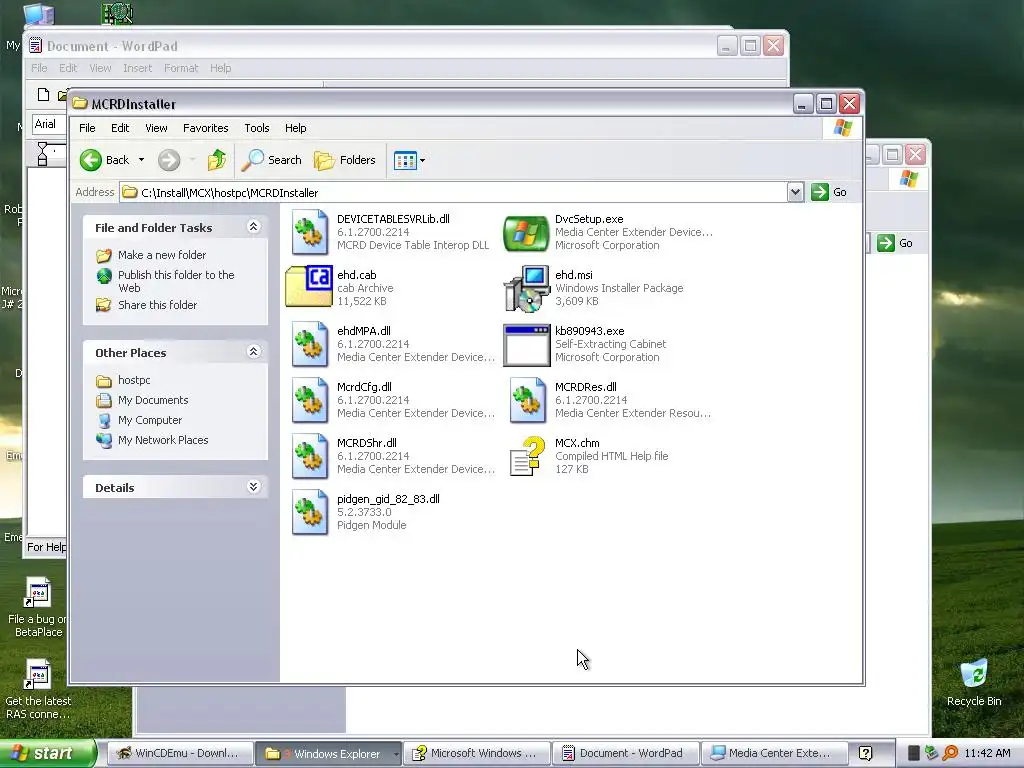1024x768 pixels.
Task: Select the ehd.msi installer icon
Action: click(526, 288)
